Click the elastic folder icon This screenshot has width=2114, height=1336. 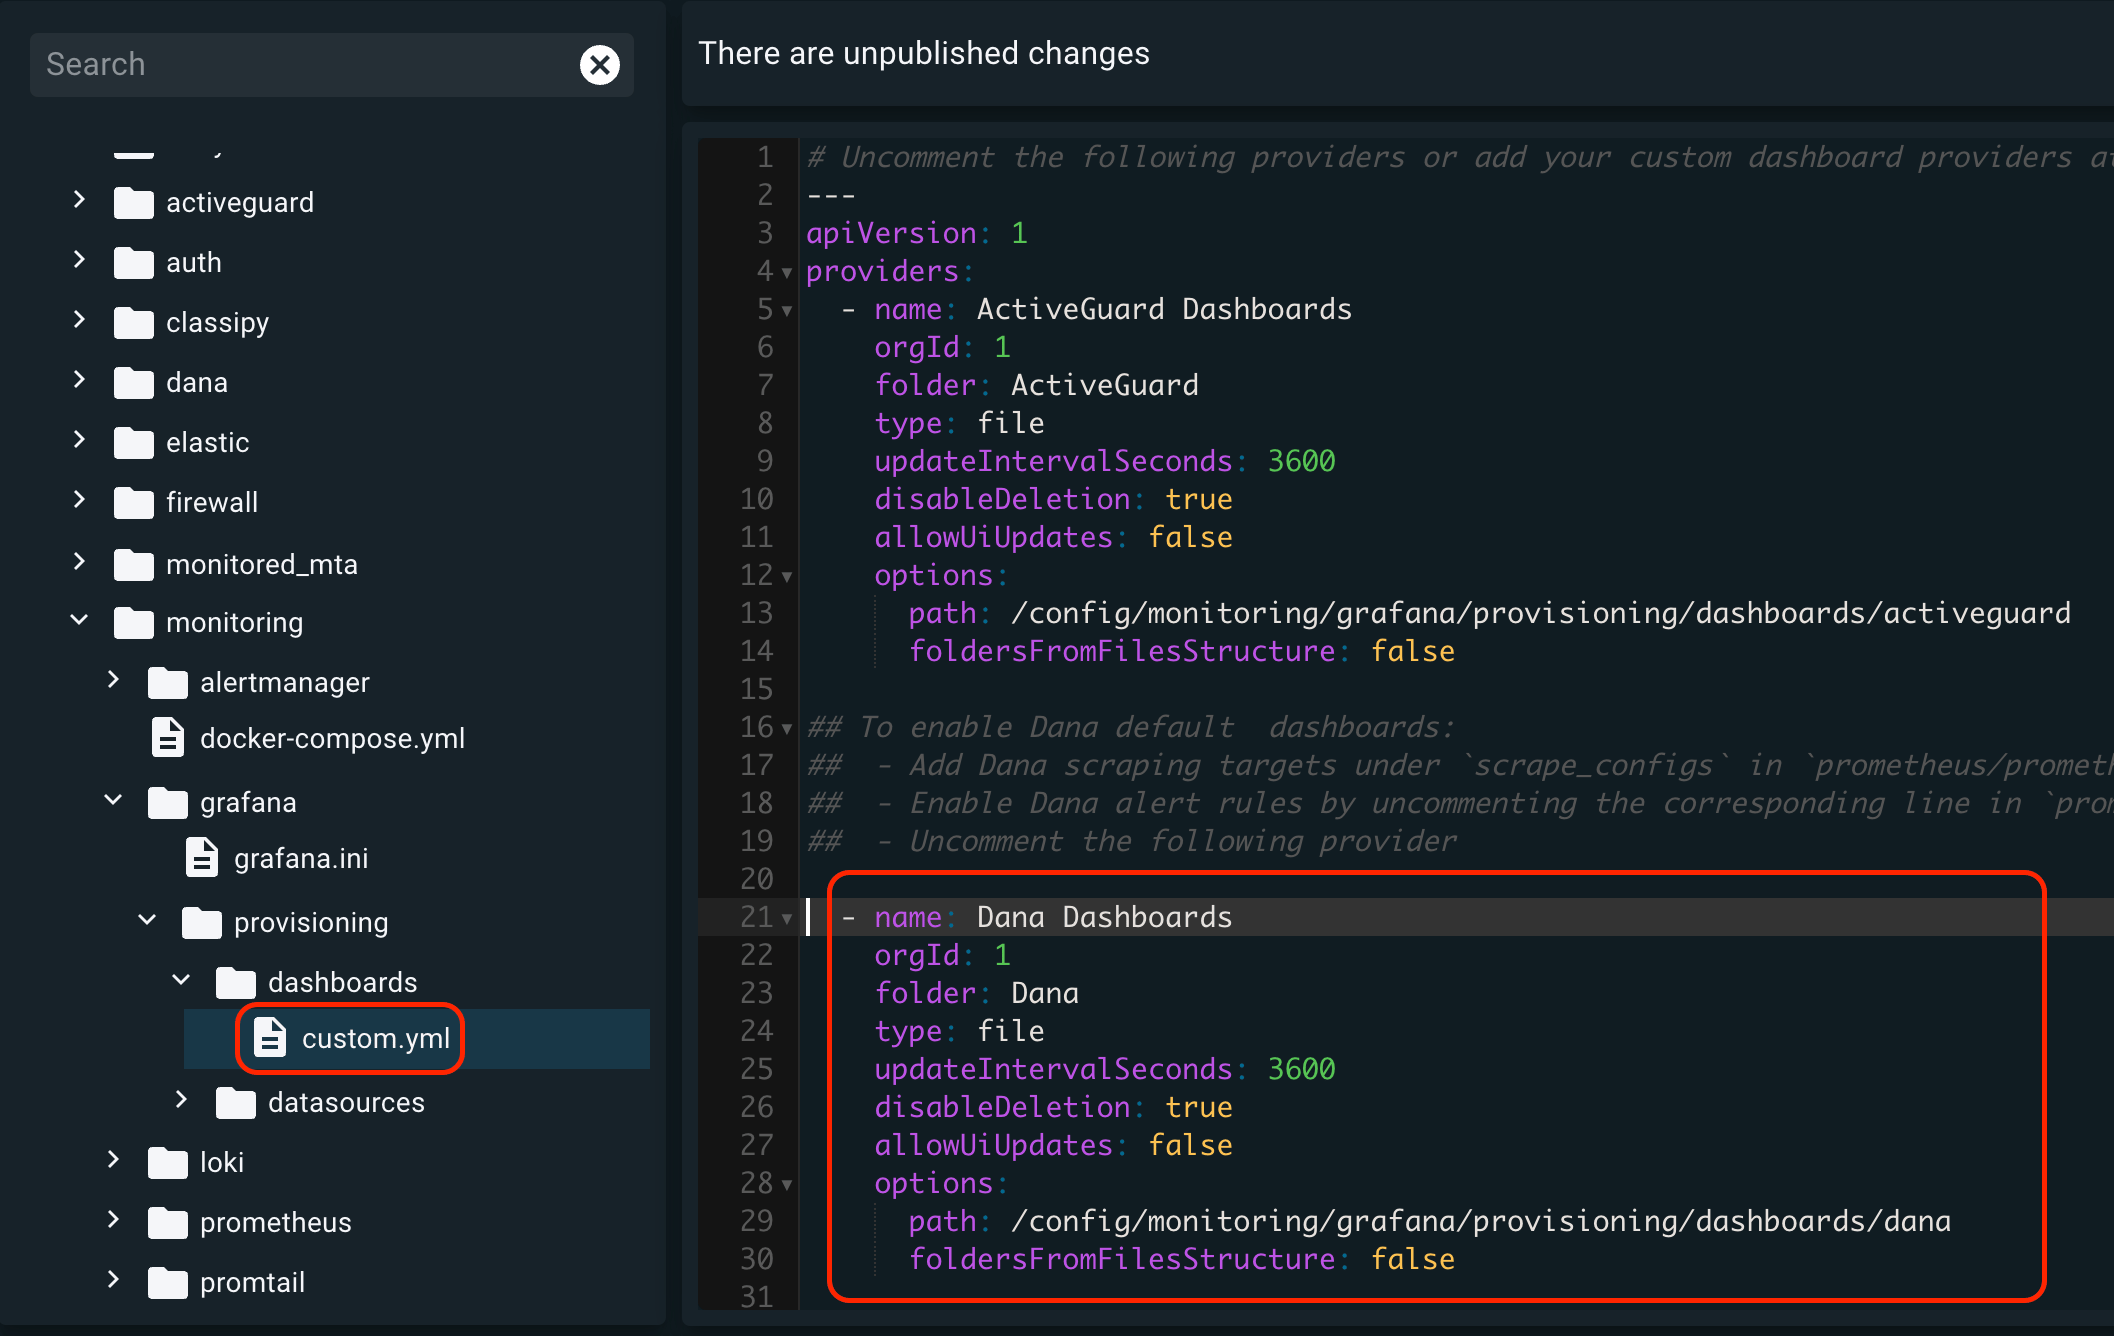click(134, 443)
